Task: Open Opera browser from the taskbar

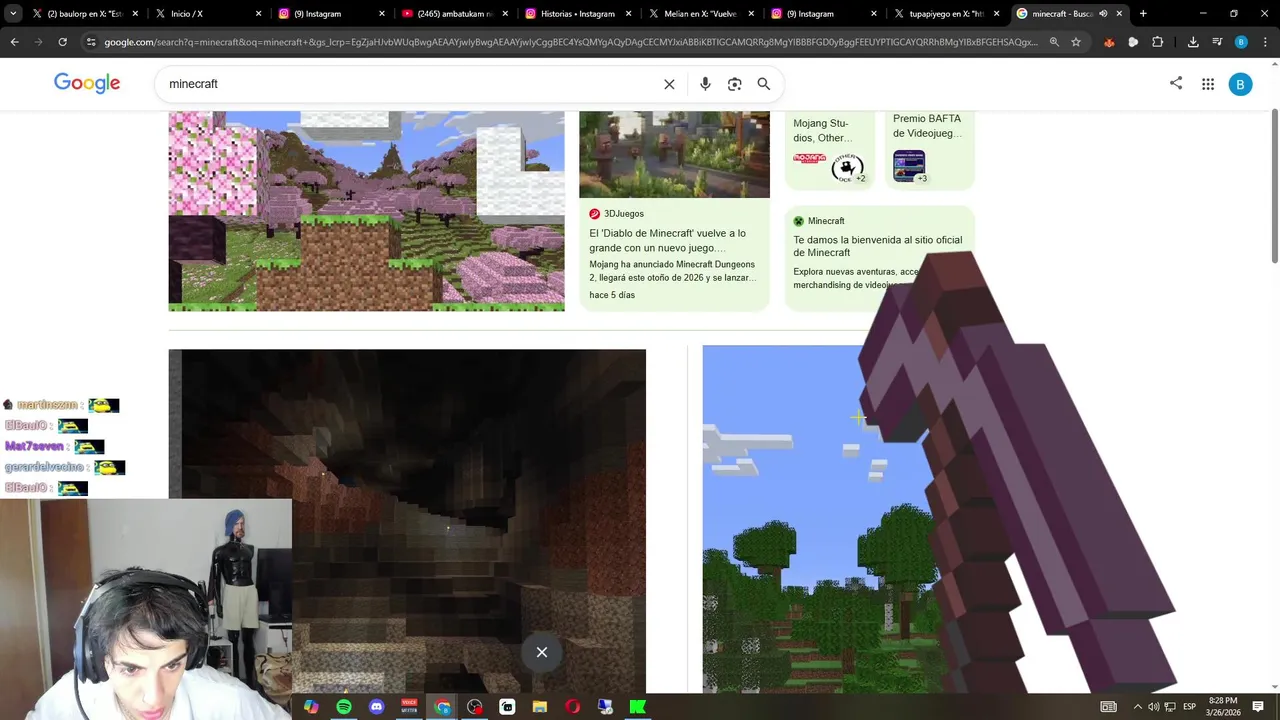Action: point(572,707)
